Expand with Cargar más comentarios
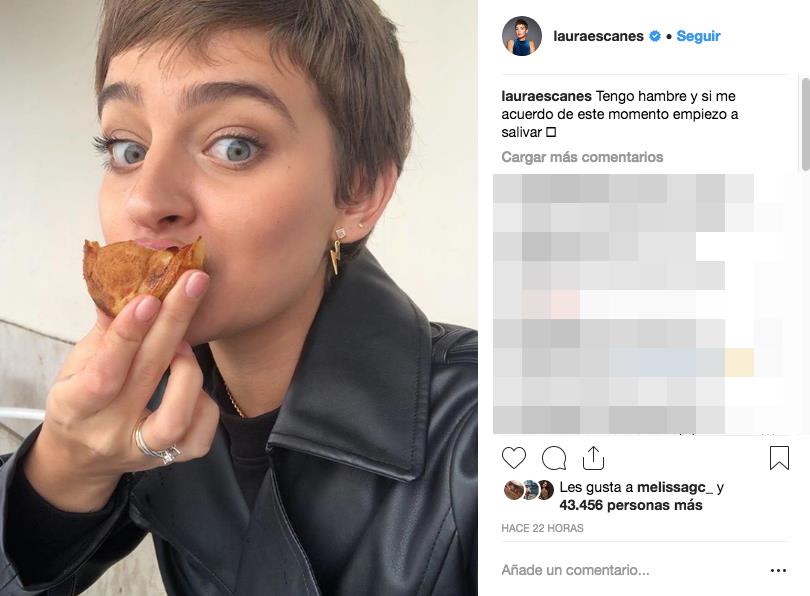 pyautogui.click(x=582, y=157)
